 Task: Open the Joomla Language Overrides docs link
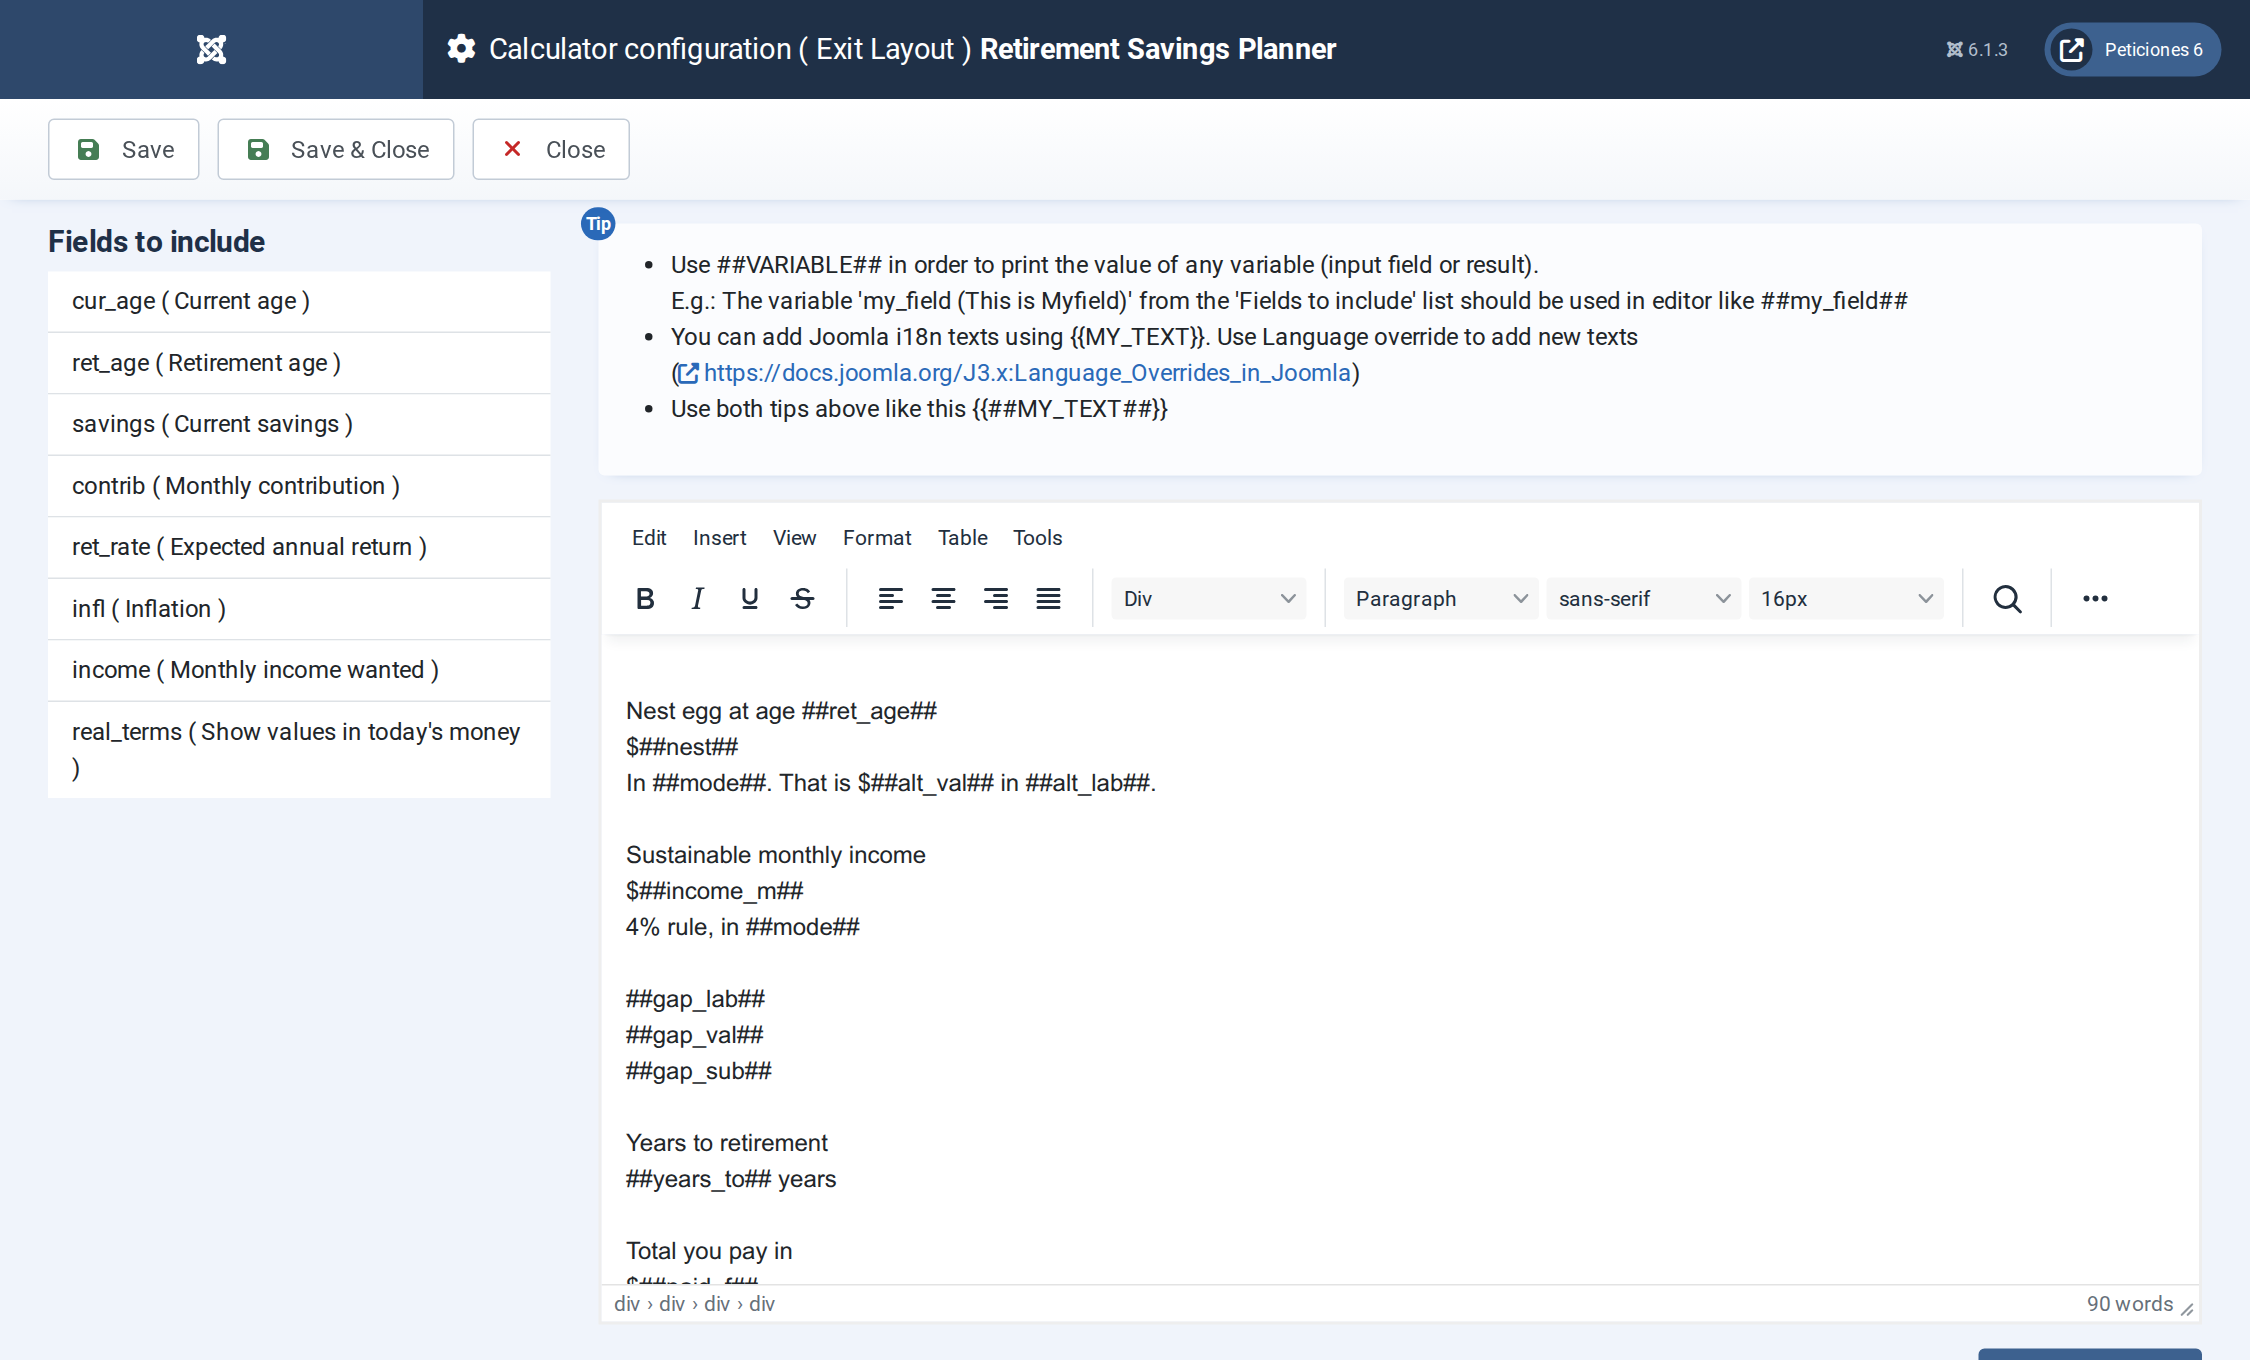point(1016,373)
